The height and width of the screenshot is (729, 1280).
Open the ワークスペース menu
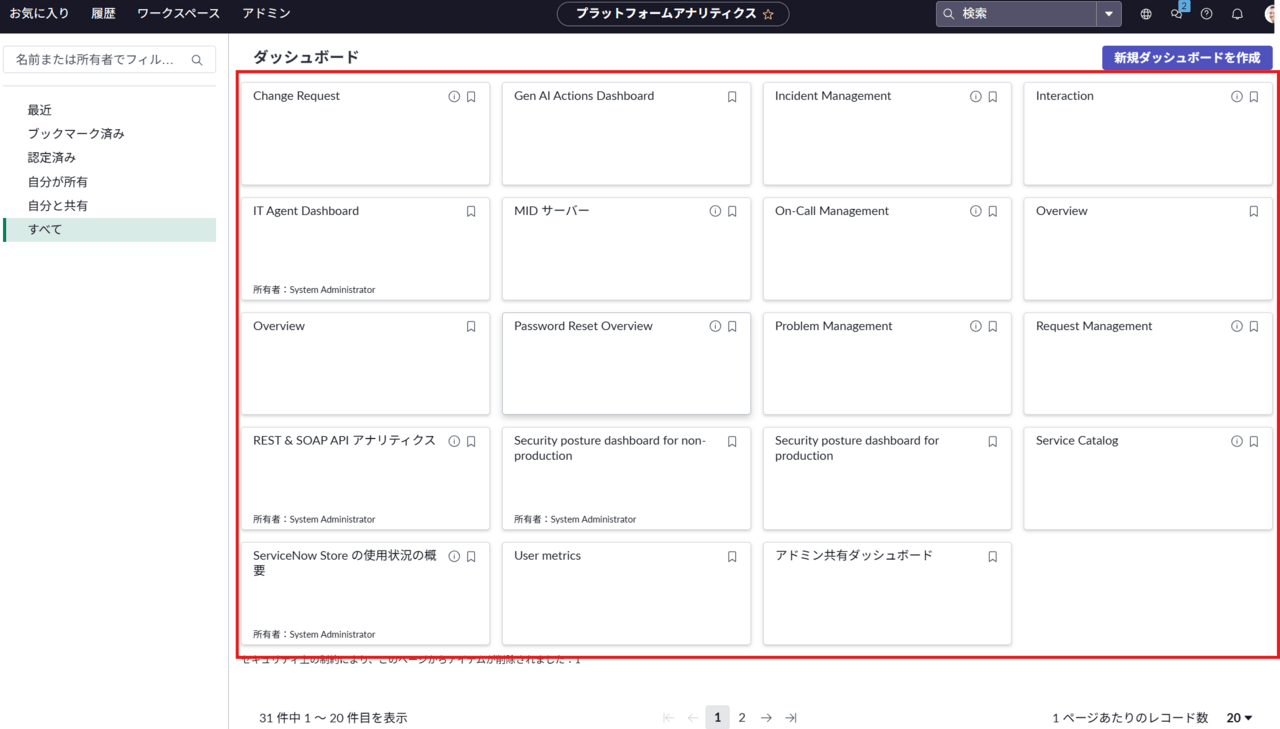click(178, 14)
